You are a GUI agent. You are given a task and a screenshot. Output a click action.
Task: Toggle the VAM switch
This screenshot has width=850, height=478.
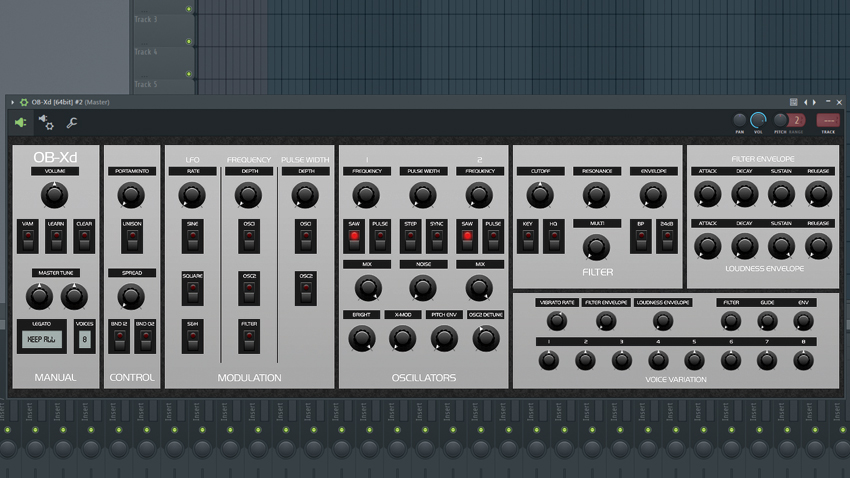pyautogui.click(x=28, y=237)
